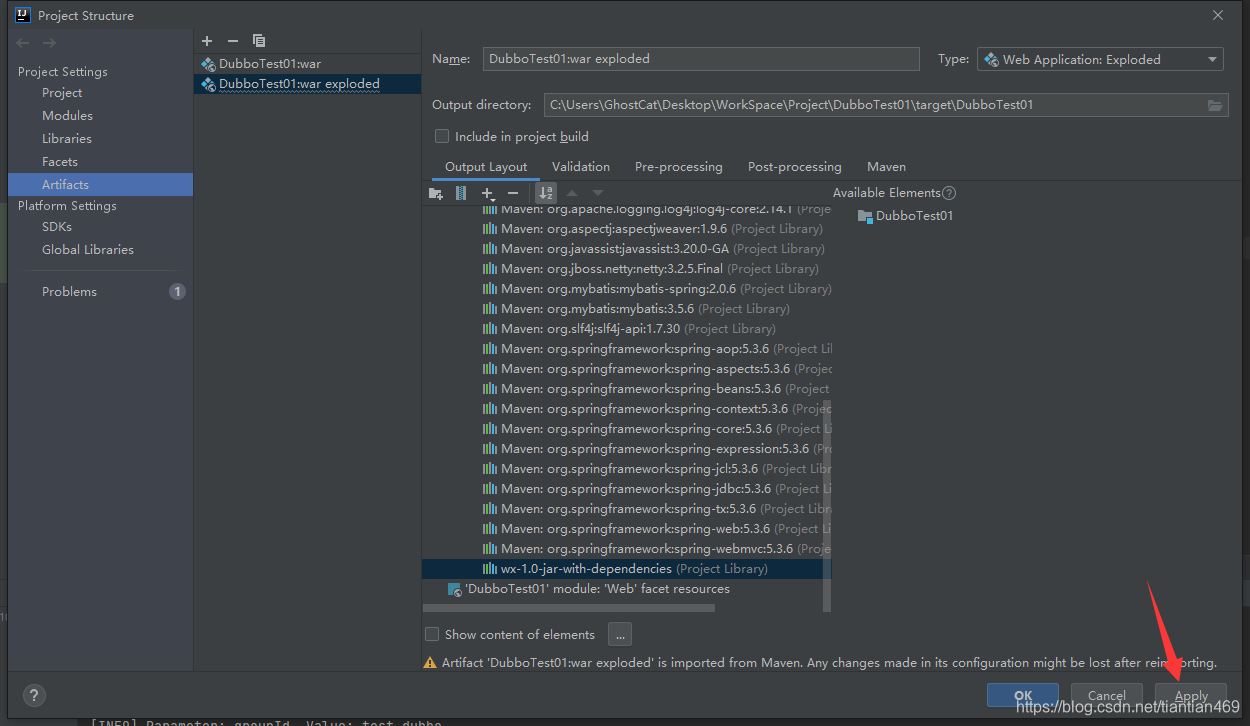Open Problems section
Image resolution: width=1250 pixels, height=726 pixels.
(70, 292)
